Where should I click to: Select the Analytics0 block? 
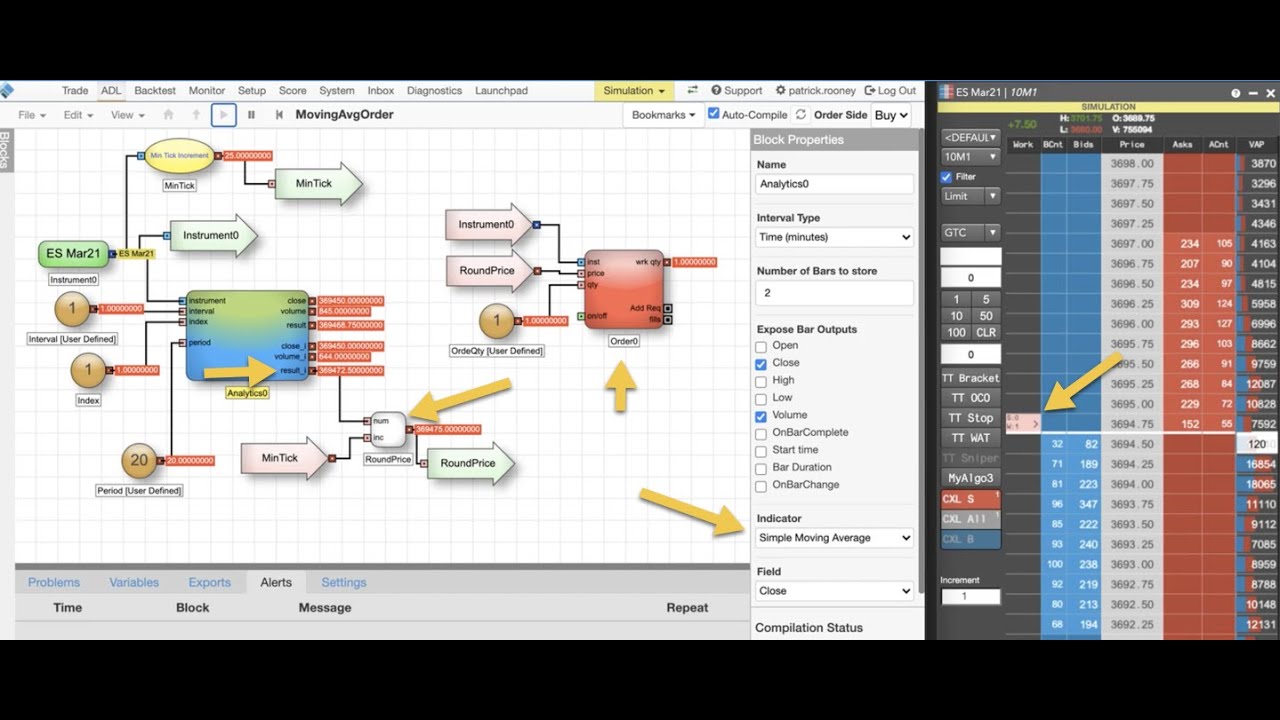(x=247, y=336)
